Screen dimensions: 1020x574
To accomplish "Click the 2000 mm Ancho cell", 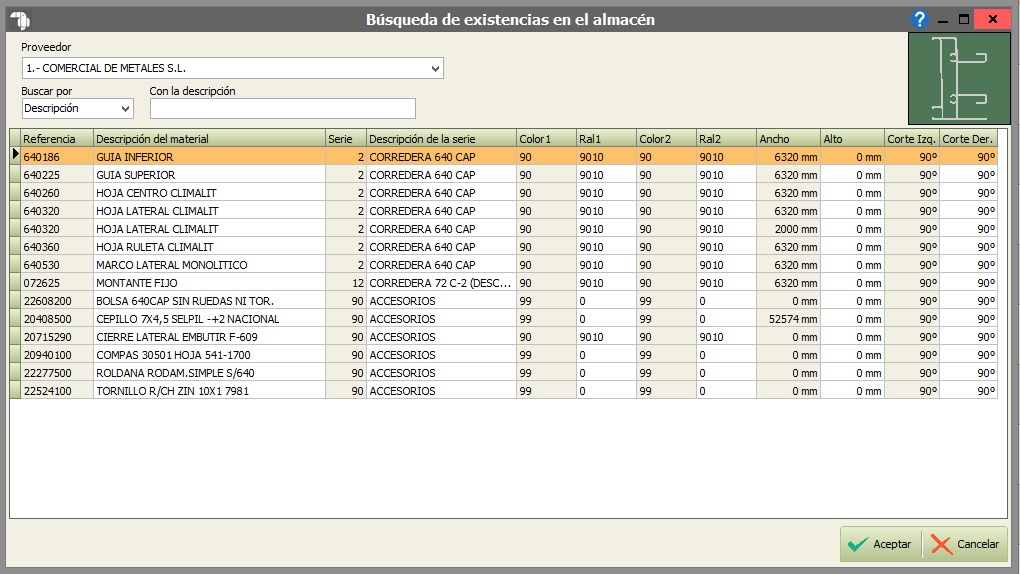I will pos(788,229).
